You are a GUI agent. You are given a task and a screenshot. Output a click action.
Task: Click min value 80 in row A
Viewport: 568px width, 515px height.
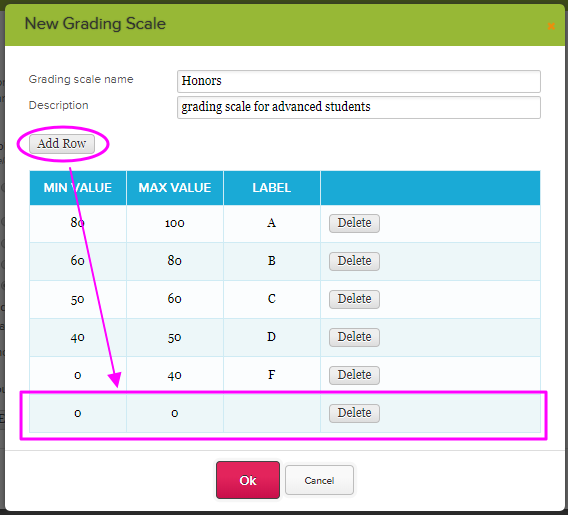click(78, 223)
